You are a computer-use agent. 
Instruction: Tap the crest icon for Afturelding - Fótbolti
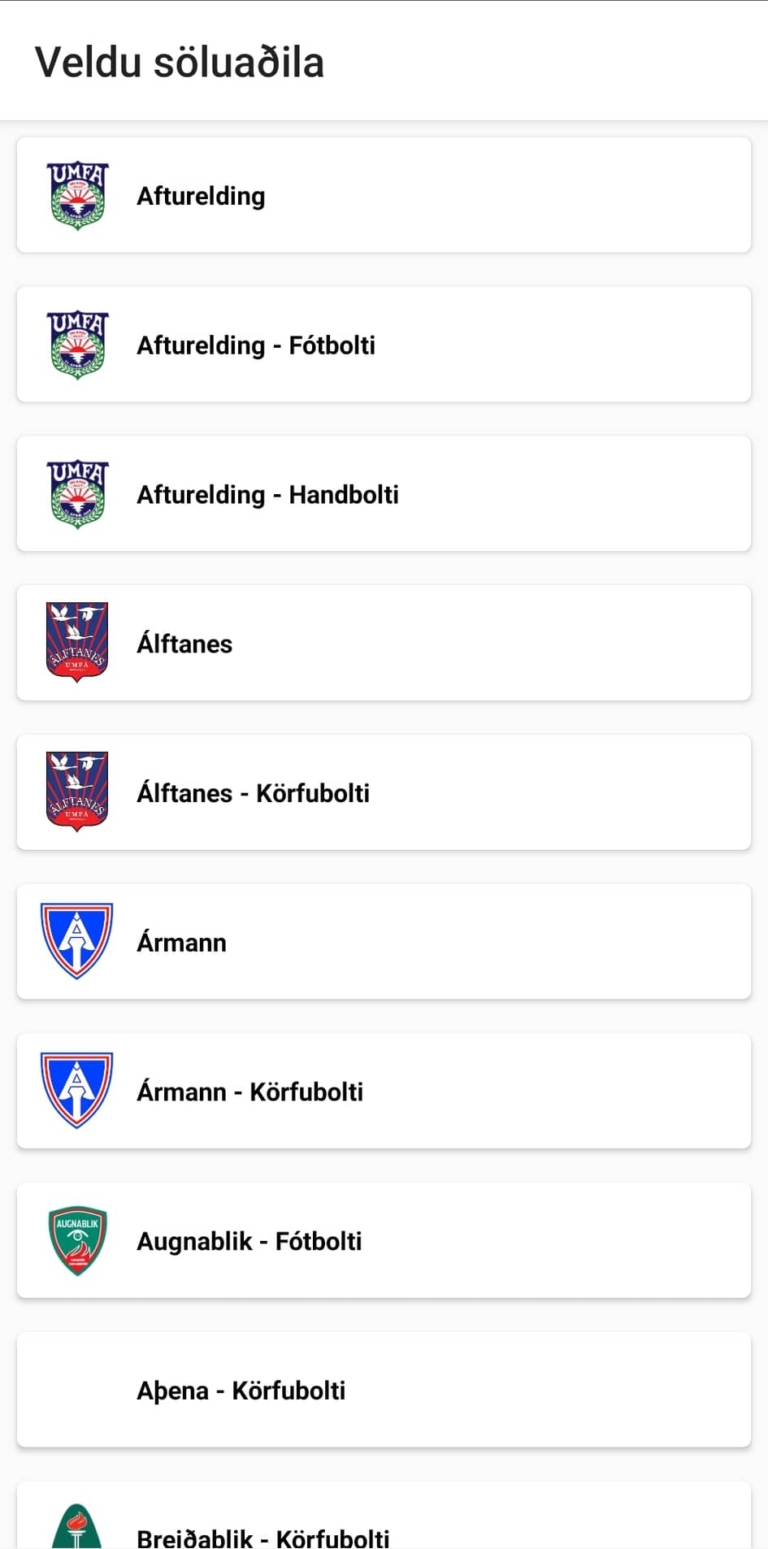77,344
